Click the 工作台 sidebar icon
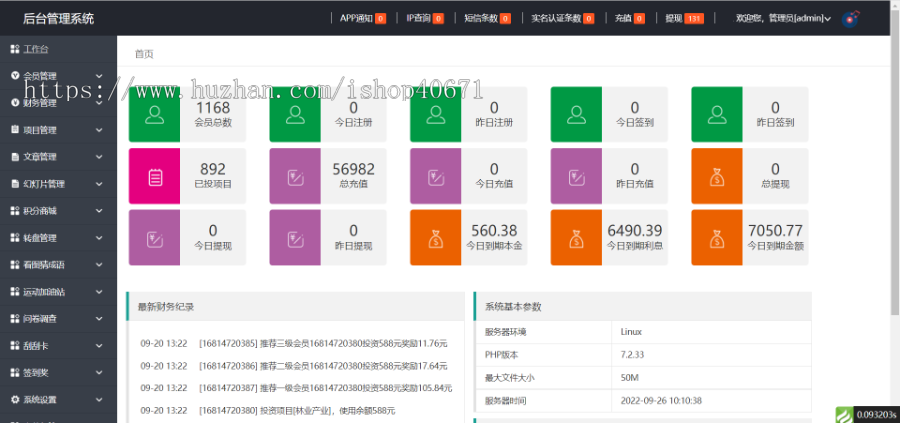 pyautogui.click(x=15, y=49)
